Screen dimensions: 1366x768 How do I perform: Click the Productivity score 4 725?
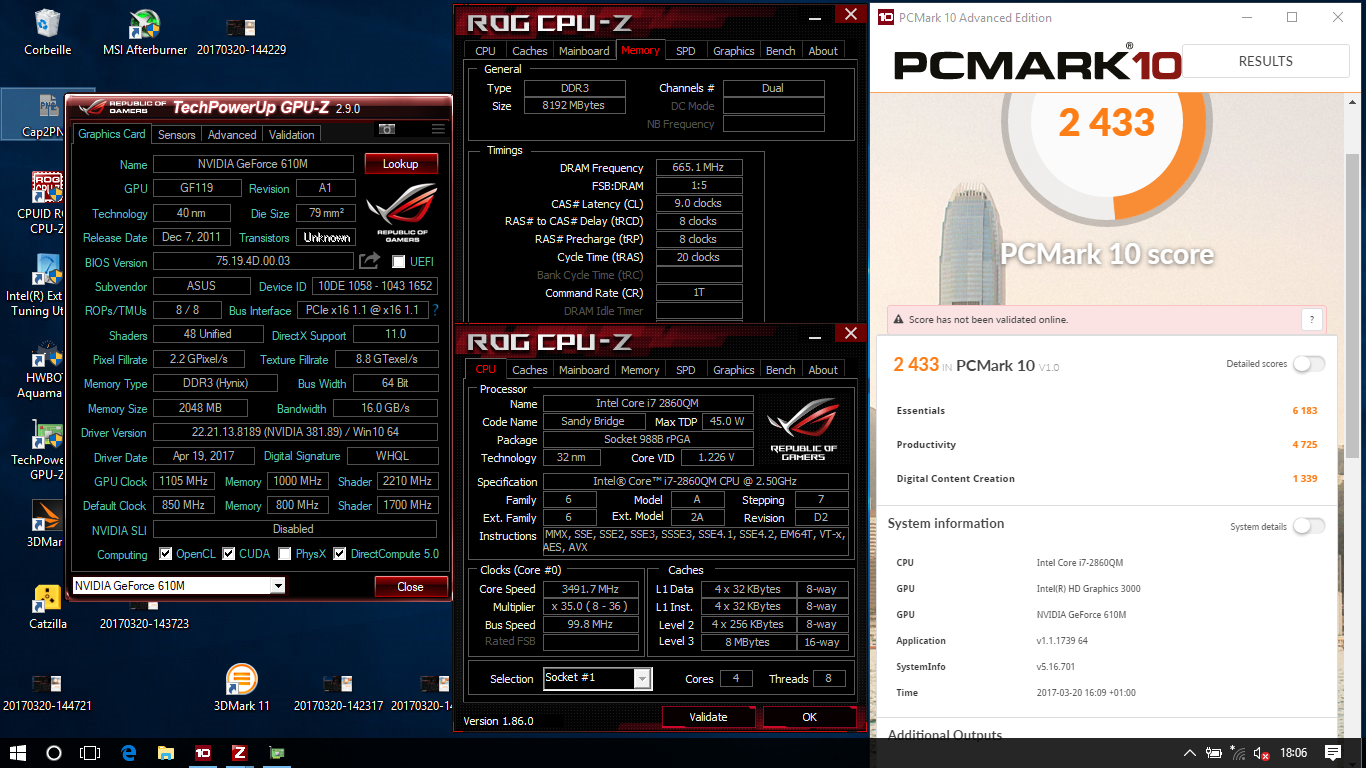(1304, 445)
